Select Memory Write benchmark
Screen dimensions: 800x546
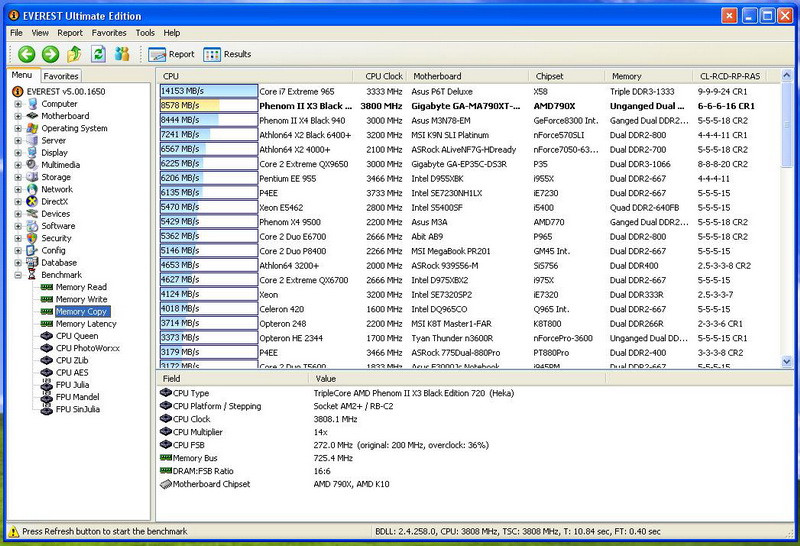pos(81,300)
